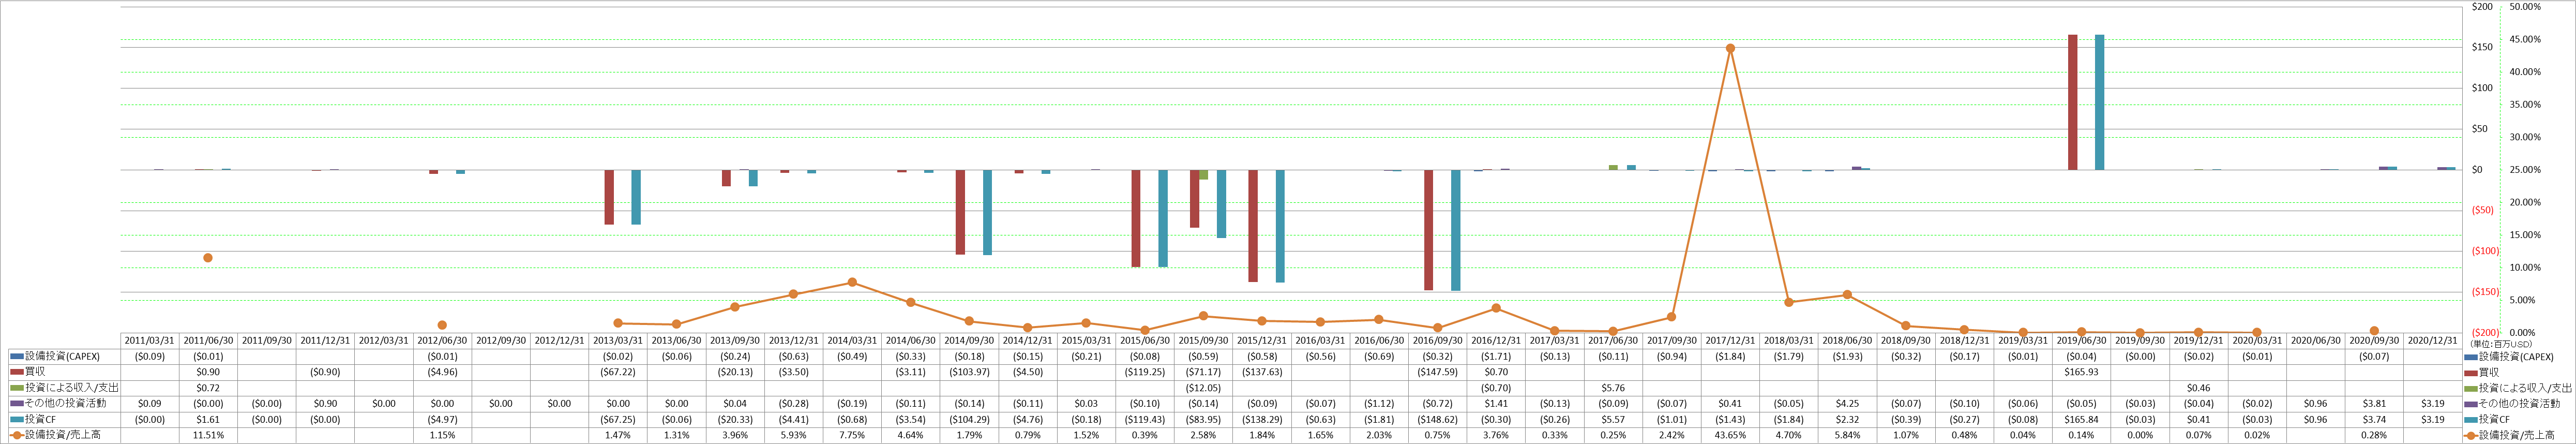Click the orange peak marker at 2017/12/31
The image size is (2576, 444).
[1730, 48]
